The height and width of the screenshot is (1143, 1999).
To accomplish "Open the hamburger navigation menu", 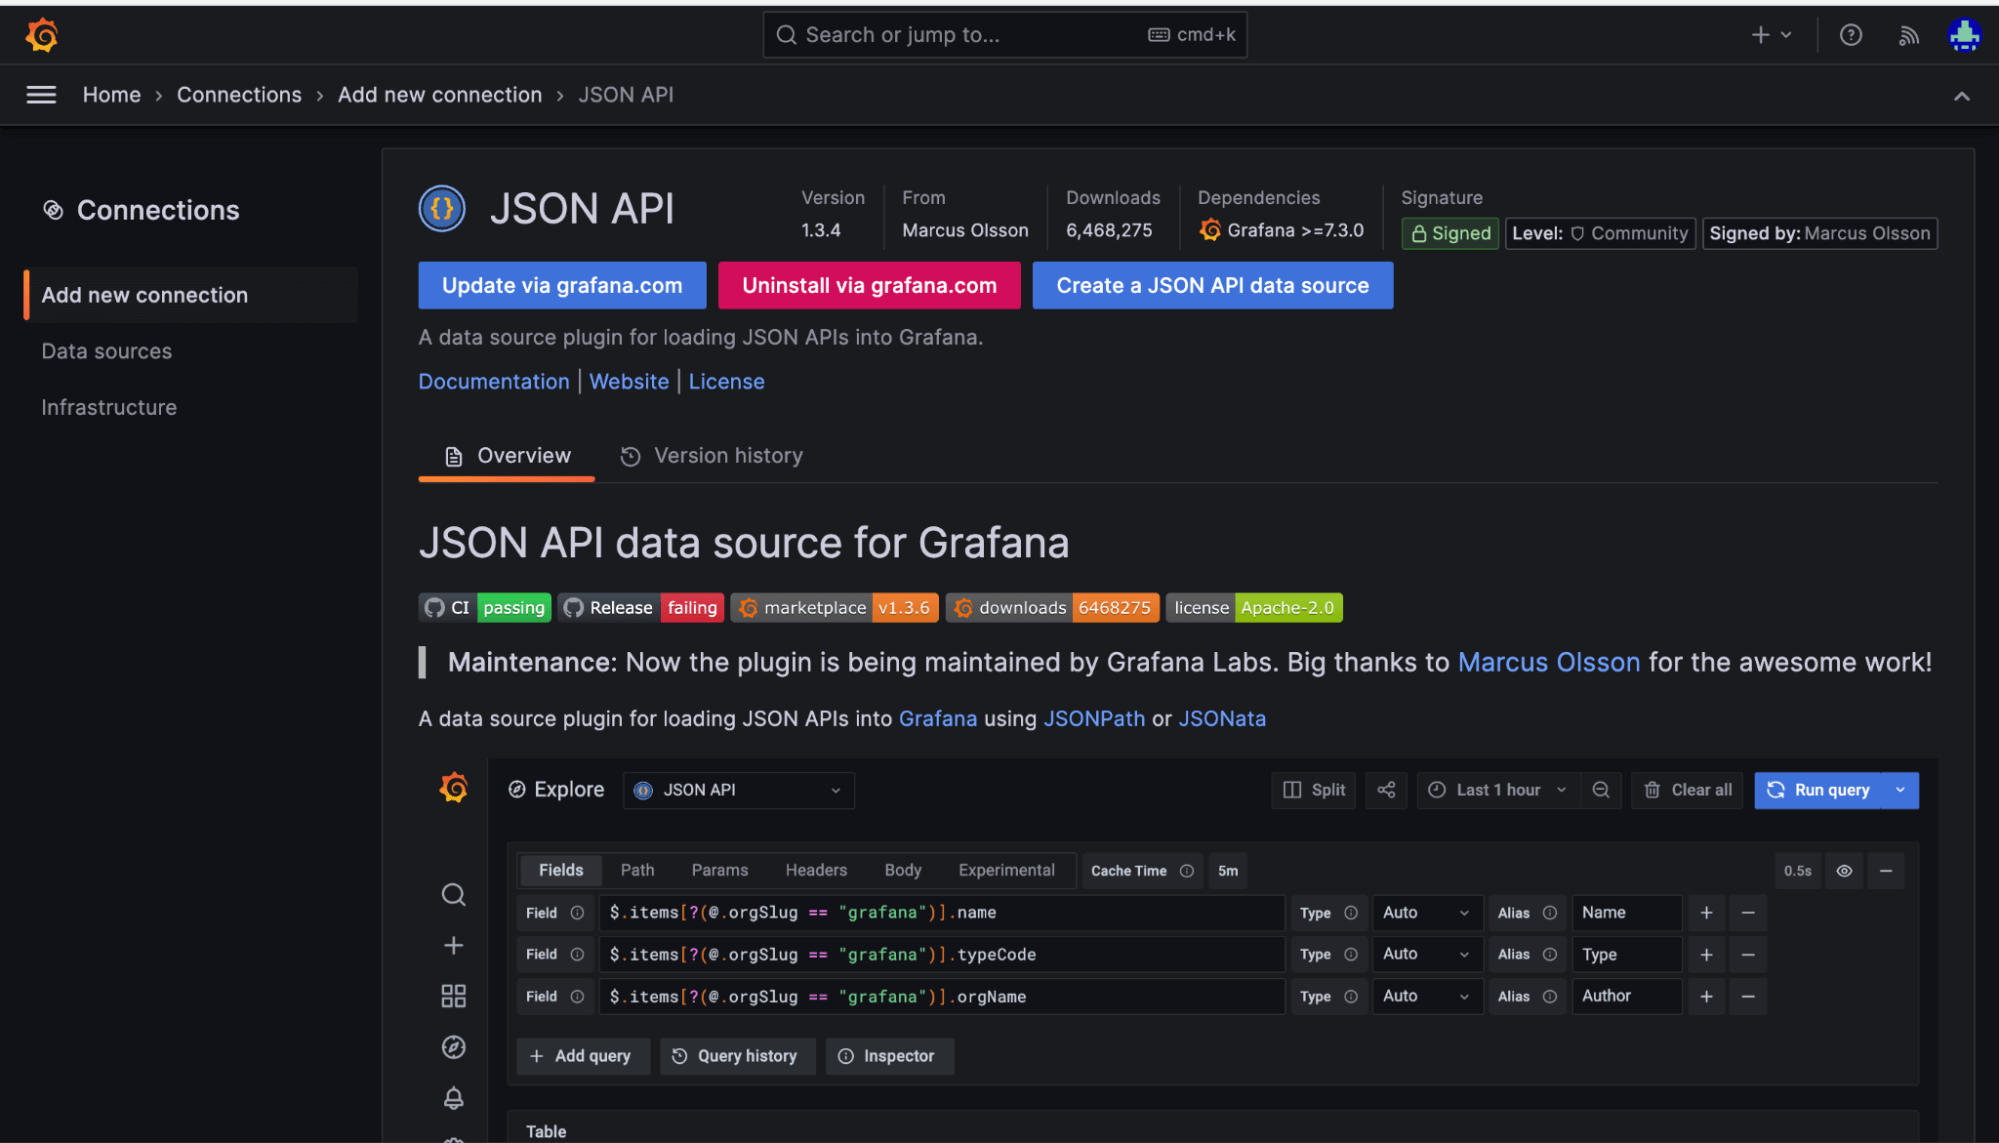I will pos(41,95).
